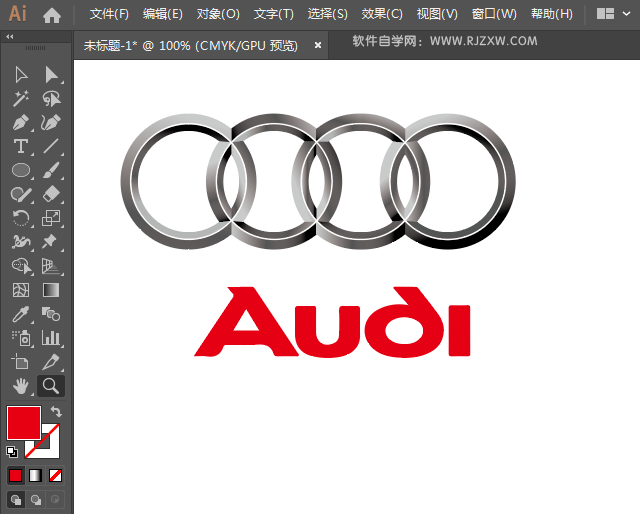640x514 pixels.
Task: Click the red Fill color box
Action: point(24,423)
